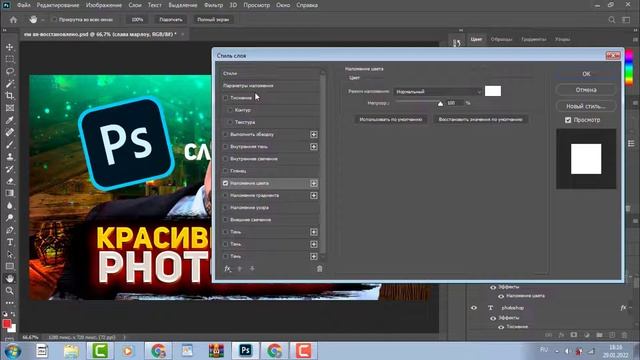Viewport: 640px width, 360px height.
Task: Hide the photoshop text layer eye
Action: point(474,308)
